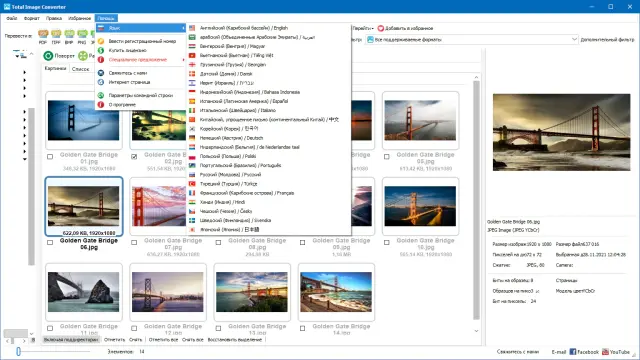The height and width of the screenshot is (360, 640).
Task: Click the large preview image of the bridge
Action: pyautogui.click(x=561, y=132)
